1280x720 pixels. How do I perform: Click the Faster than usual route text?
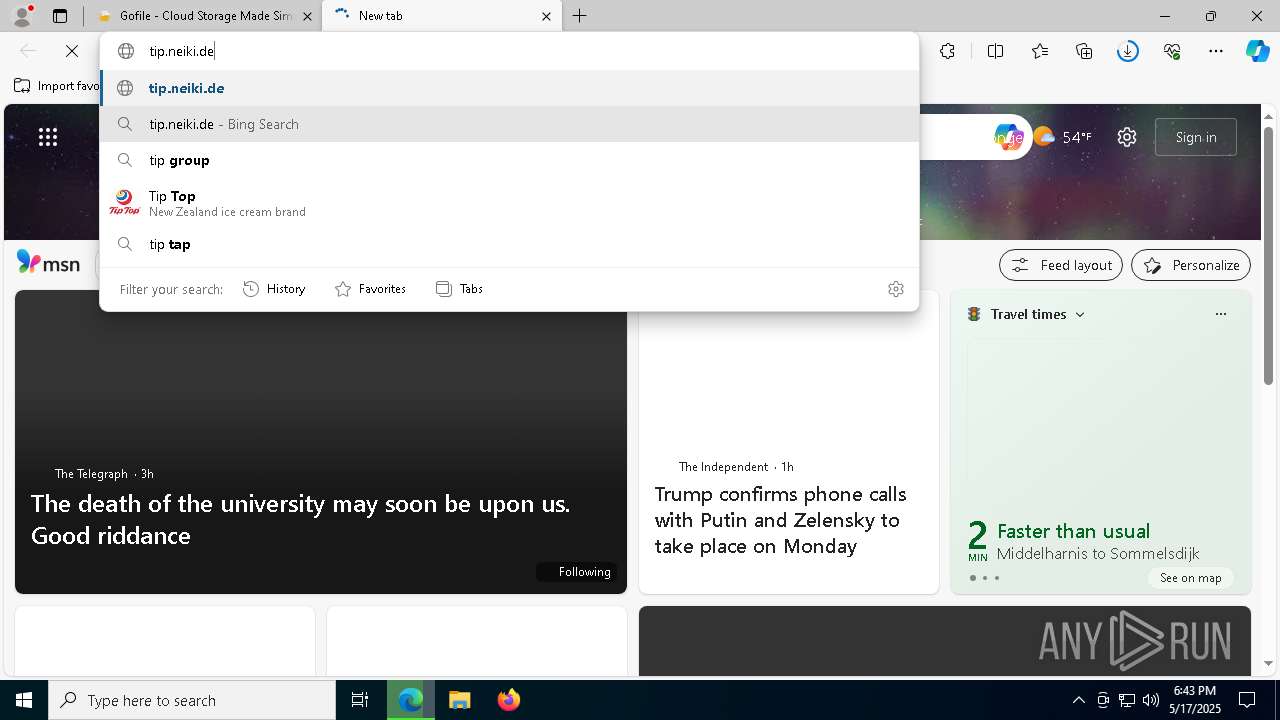[x=1073, y=531]
